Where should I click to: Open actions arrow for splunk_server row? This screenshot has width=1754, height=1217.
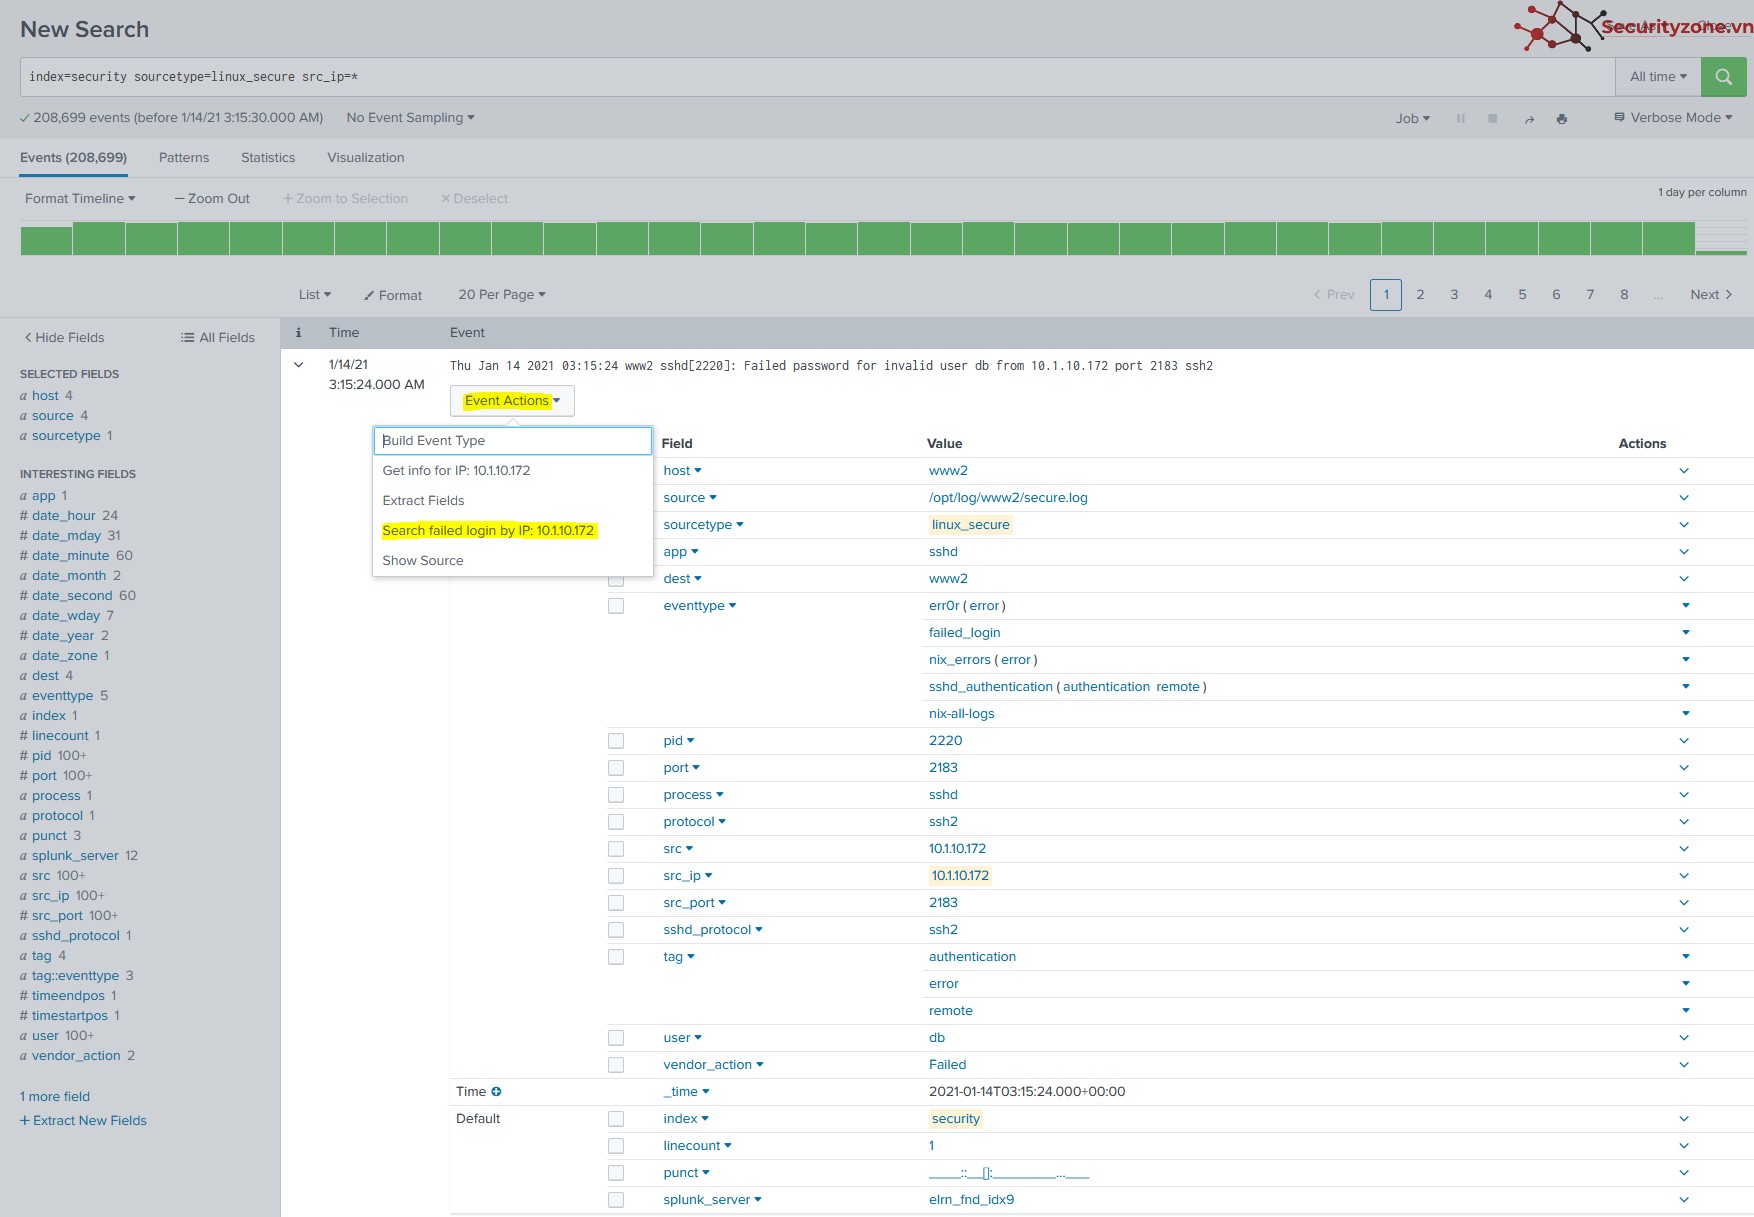click(1684, 1200)
